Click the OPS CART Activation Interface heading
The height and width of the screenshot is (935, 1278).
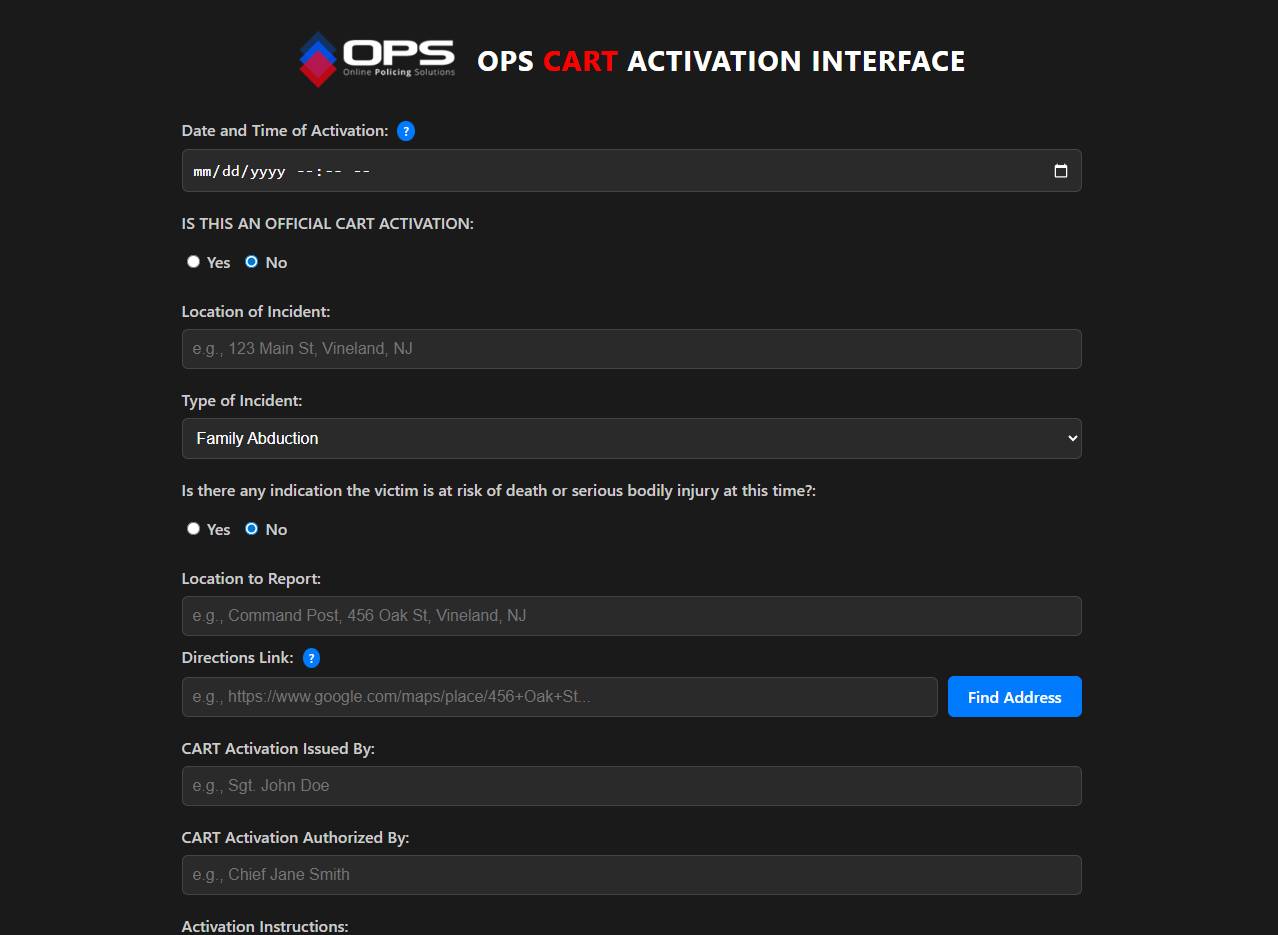tap(720, 61)
